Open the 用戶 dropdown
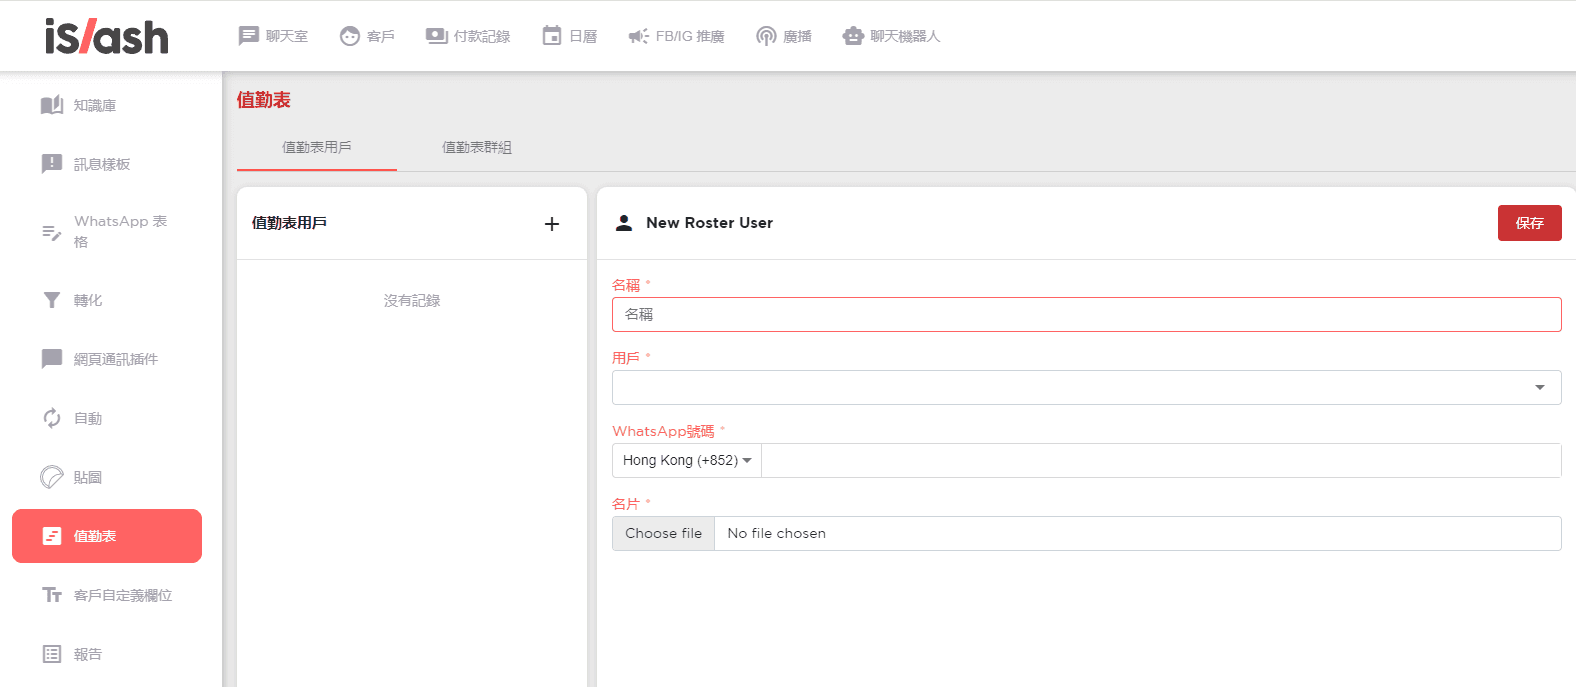This screenshot has width=1576, height=687. [x=1087, y=387]
